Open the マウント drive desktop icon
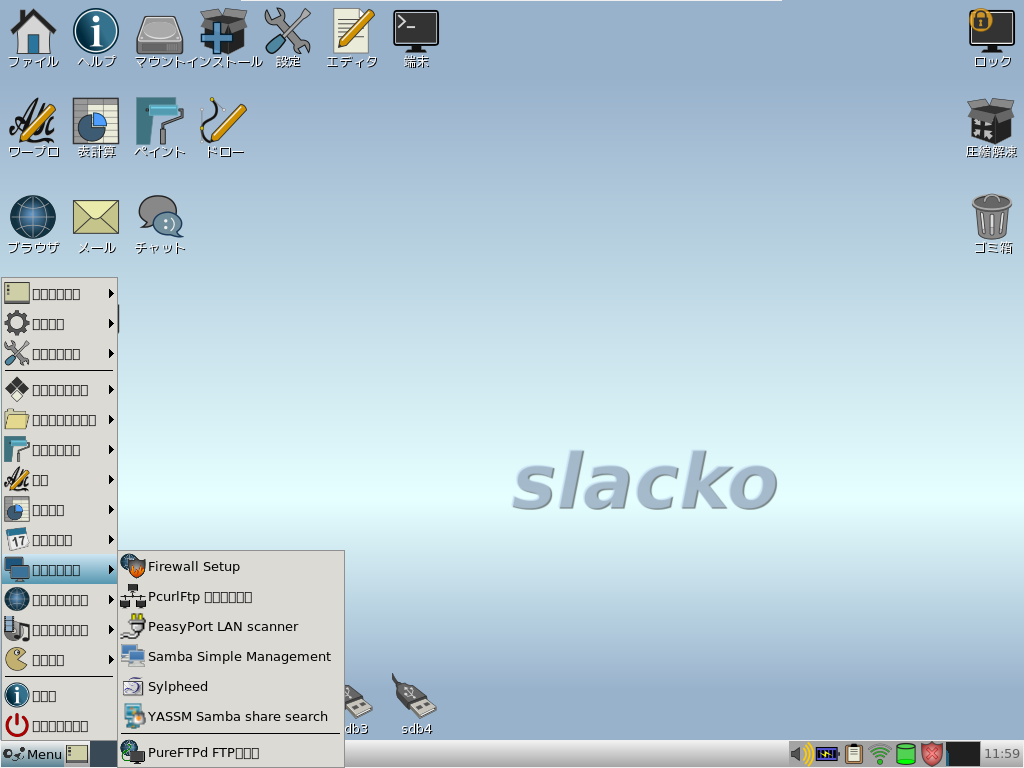 pos(159,38)
